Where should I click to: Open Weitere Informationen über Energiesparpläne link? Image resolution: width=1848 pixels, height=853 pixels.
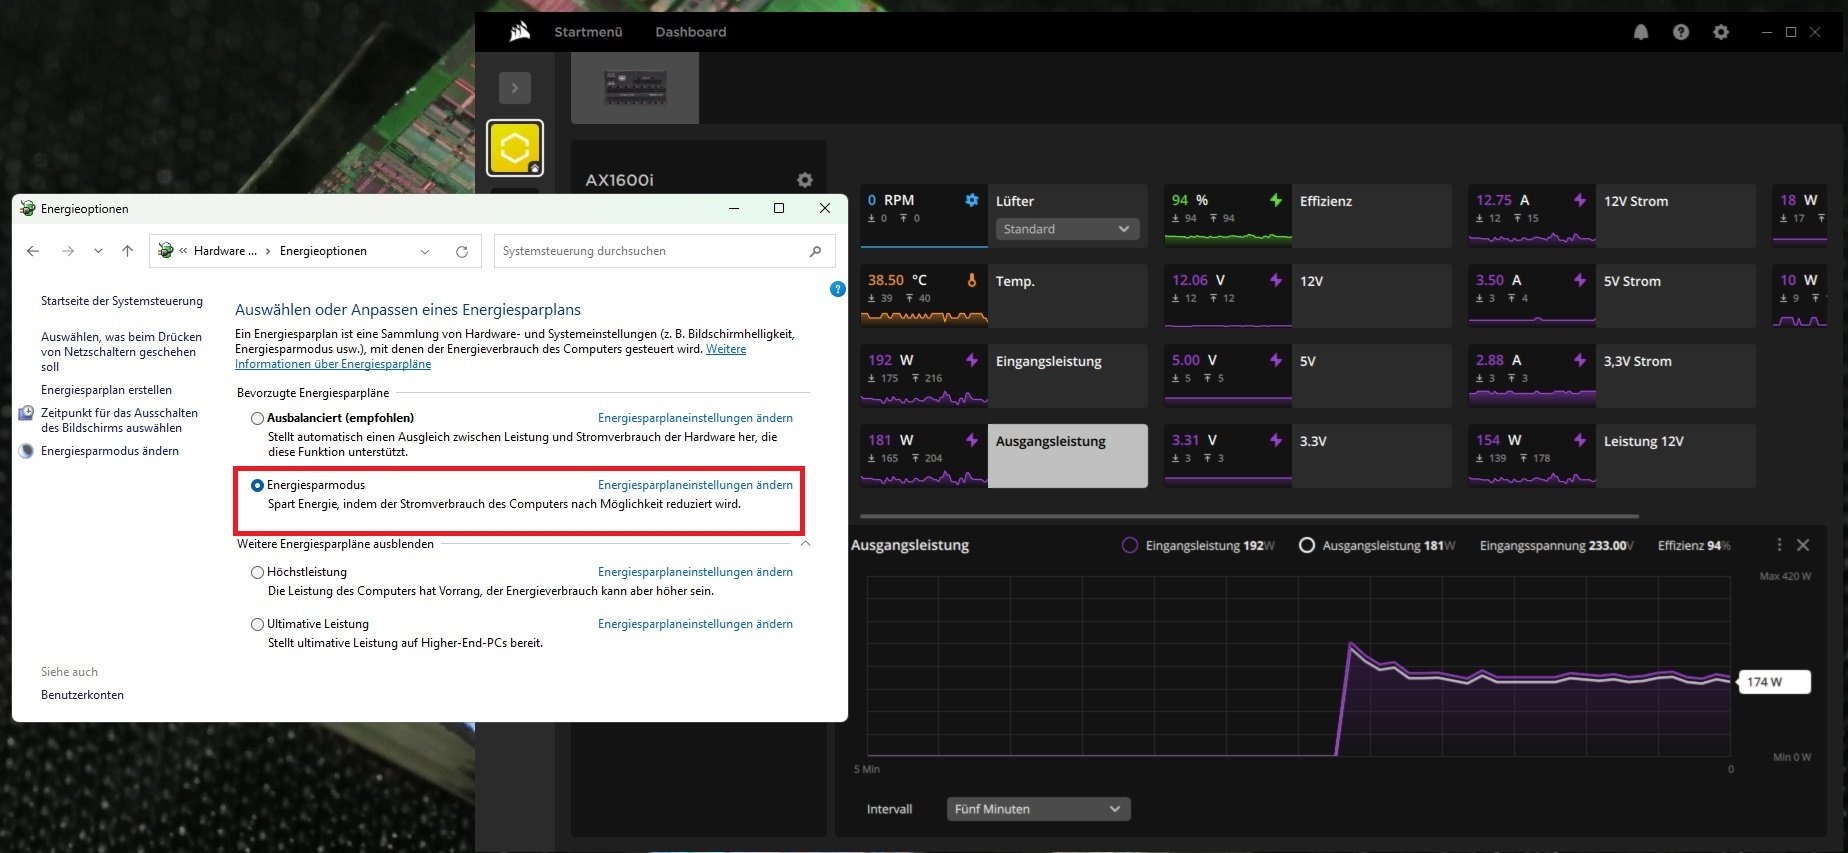[333, 364]
